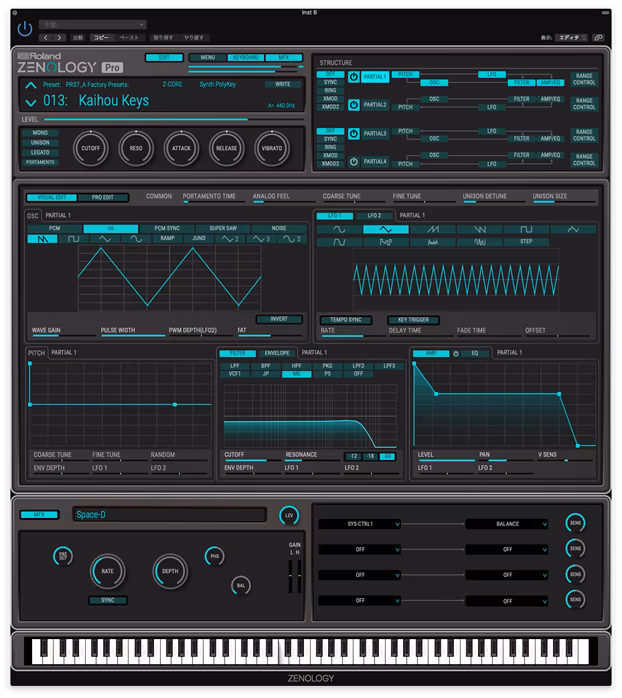The image size is (622, 698).
Task: Click the ペースト button
Action: pos(129,38)
